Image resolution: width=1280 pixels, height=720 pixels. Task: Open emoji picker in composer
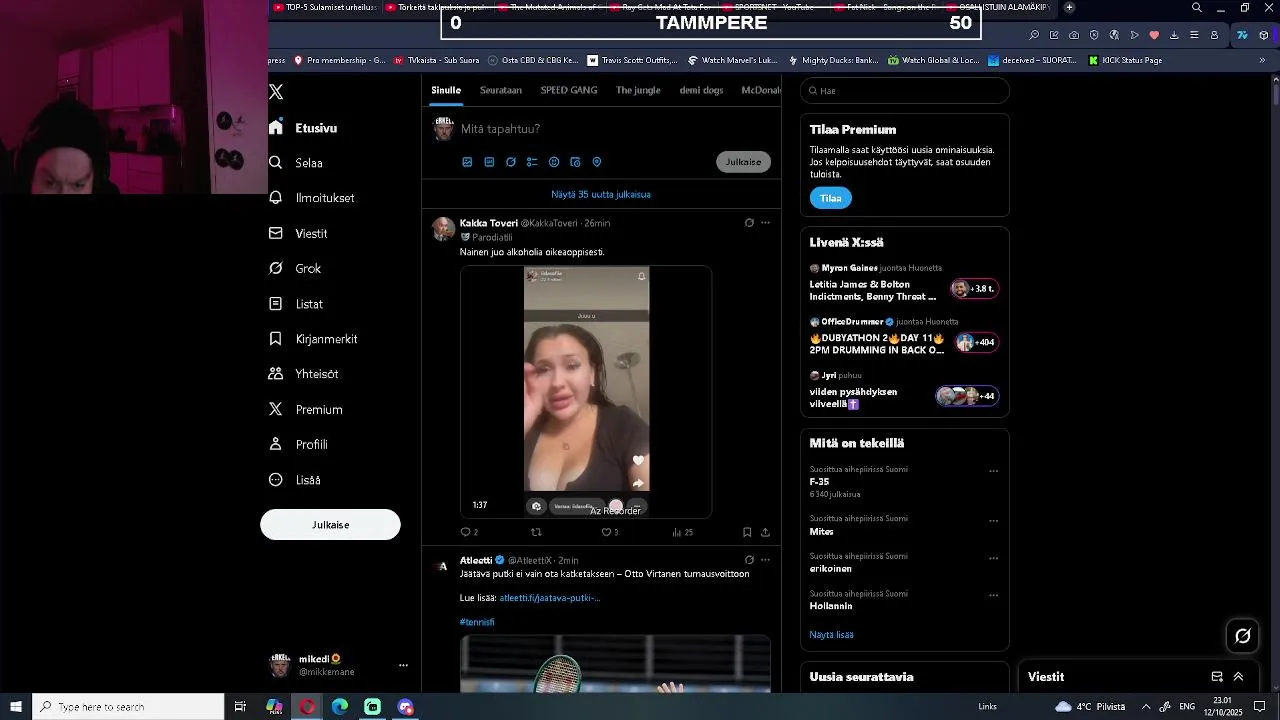point(554,162)
